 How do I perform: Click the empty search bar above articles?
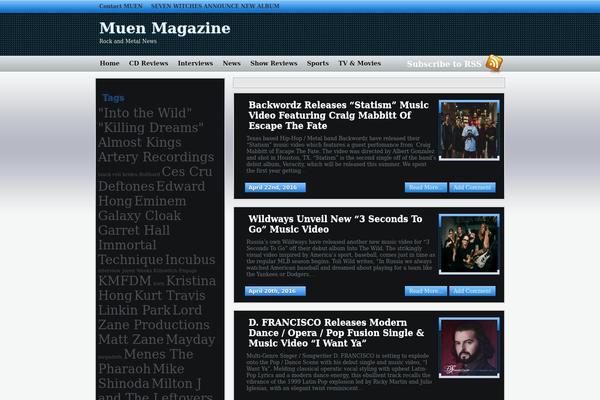click(x=369, y=83)
